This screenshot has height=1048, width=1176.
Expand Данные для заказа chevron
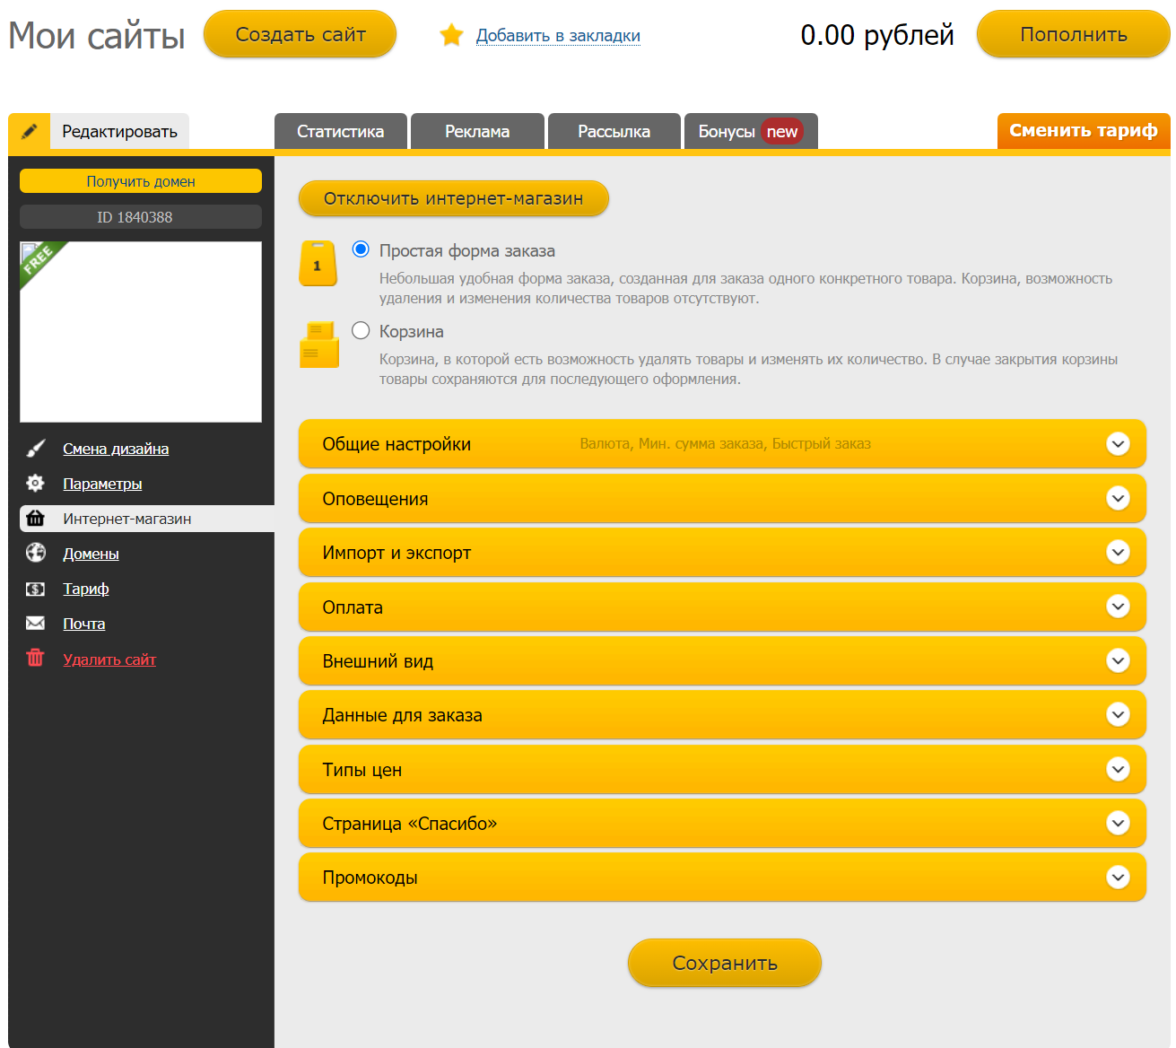(1118, 714)
